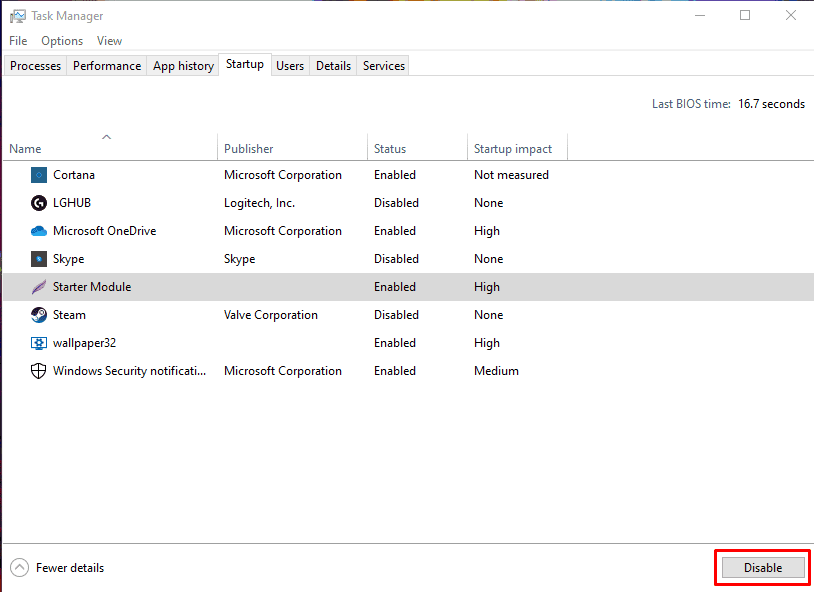Click Windows Security's Medium impact cell
Screen dimensions: 814x592
[496, 371]
